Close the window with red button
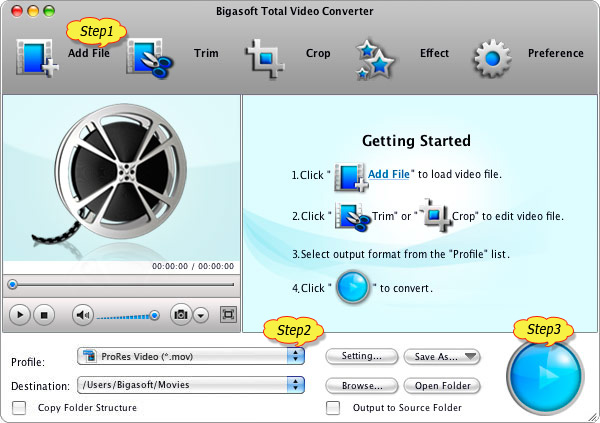 (x=17, y=11)
